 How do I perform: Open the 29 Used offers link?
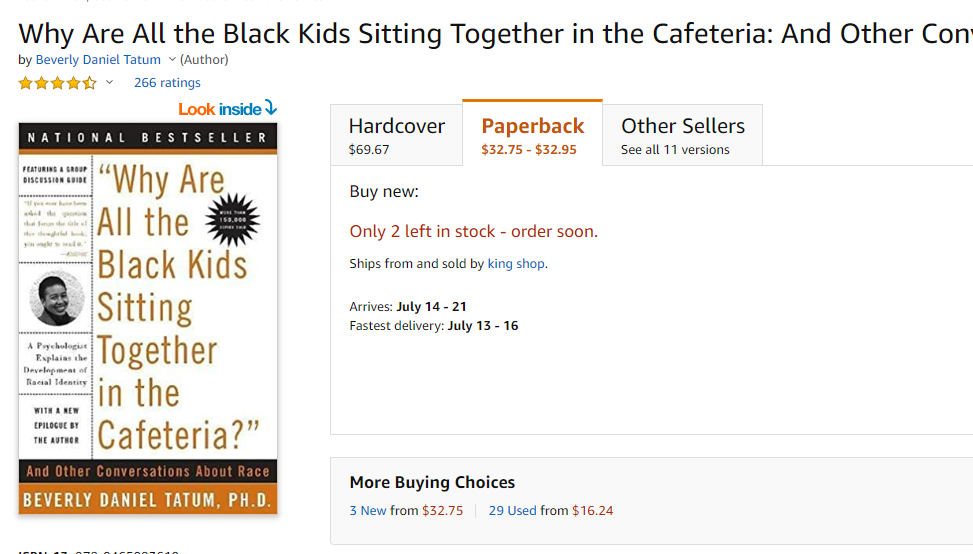coord(513,511)
